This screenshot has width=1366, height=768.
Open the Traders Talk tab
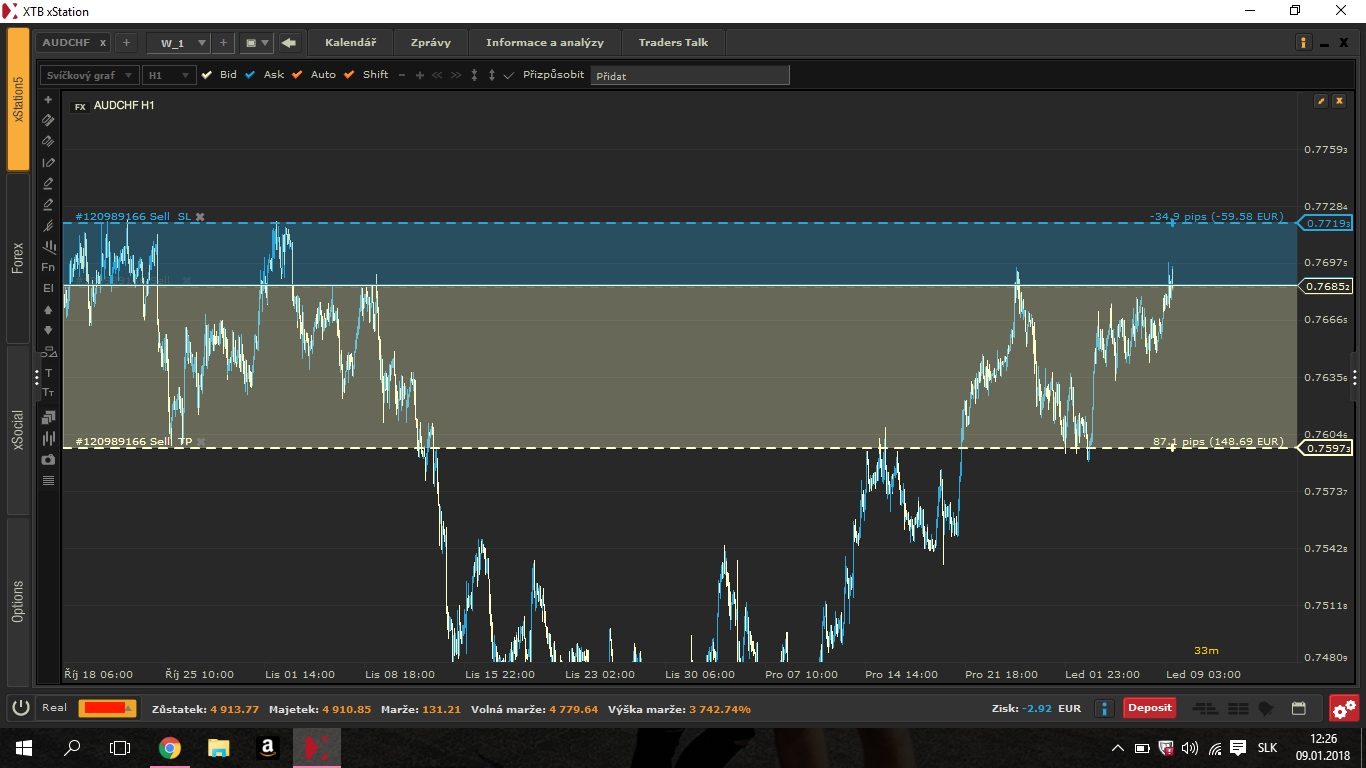(x=673, y=43)
